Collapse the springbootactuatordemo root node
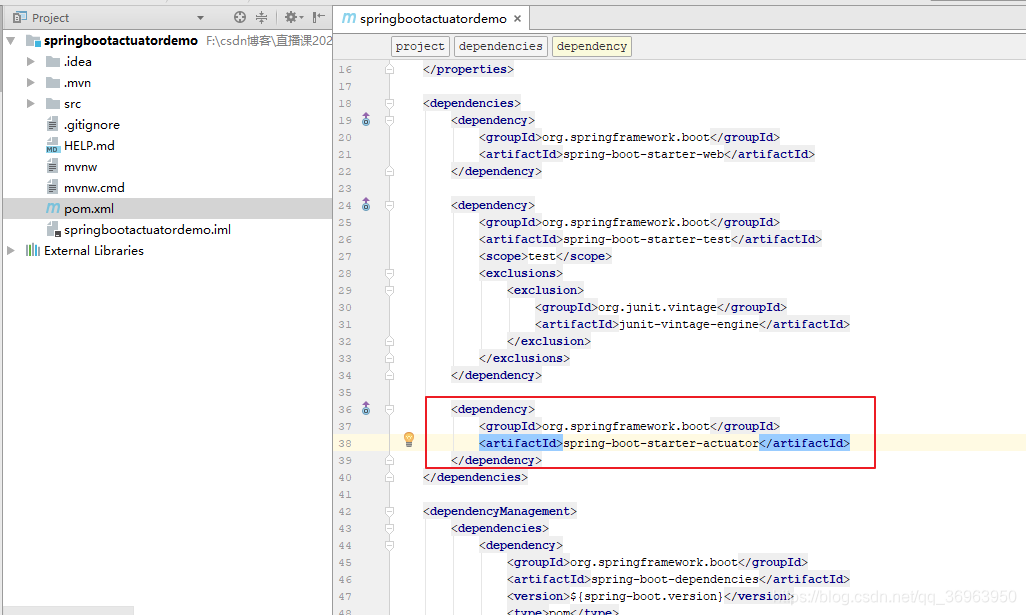 (x=10, y=41)
